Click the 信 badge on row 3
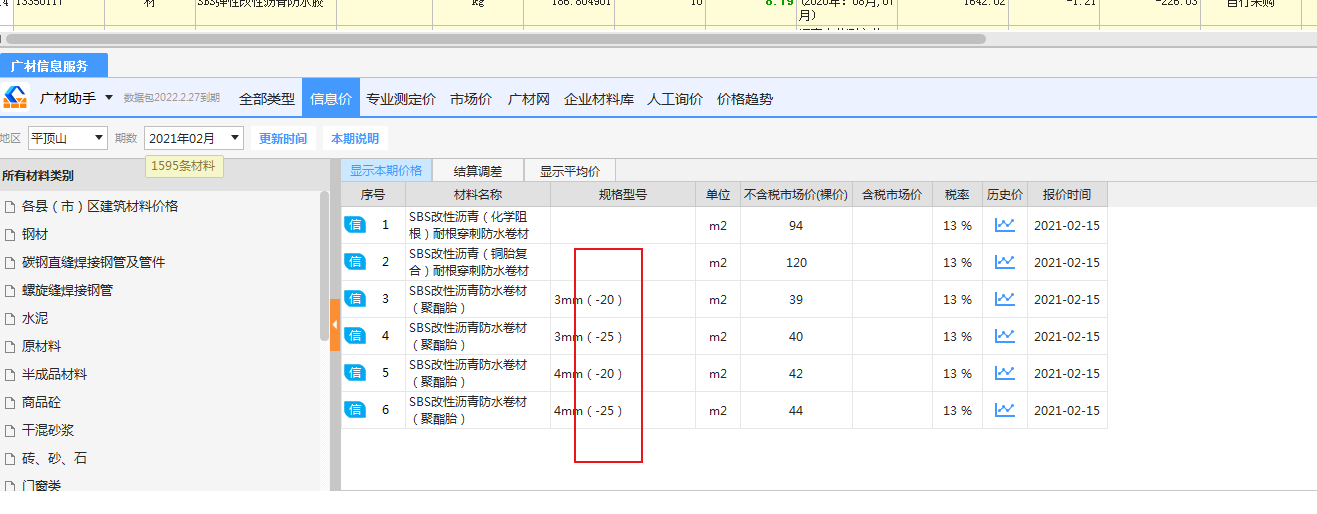 pyautogui.click(x=355, y=299)
